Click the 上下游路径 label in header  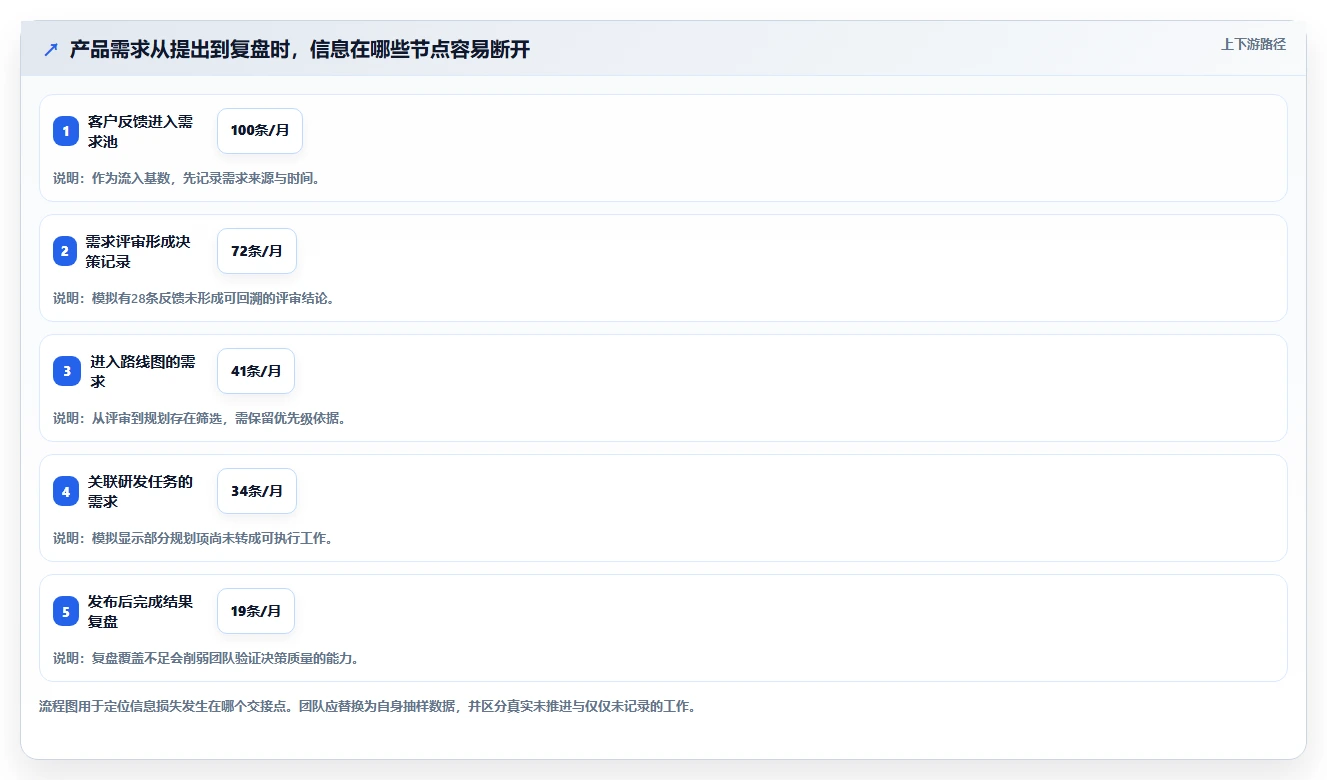pos(1253,45)
